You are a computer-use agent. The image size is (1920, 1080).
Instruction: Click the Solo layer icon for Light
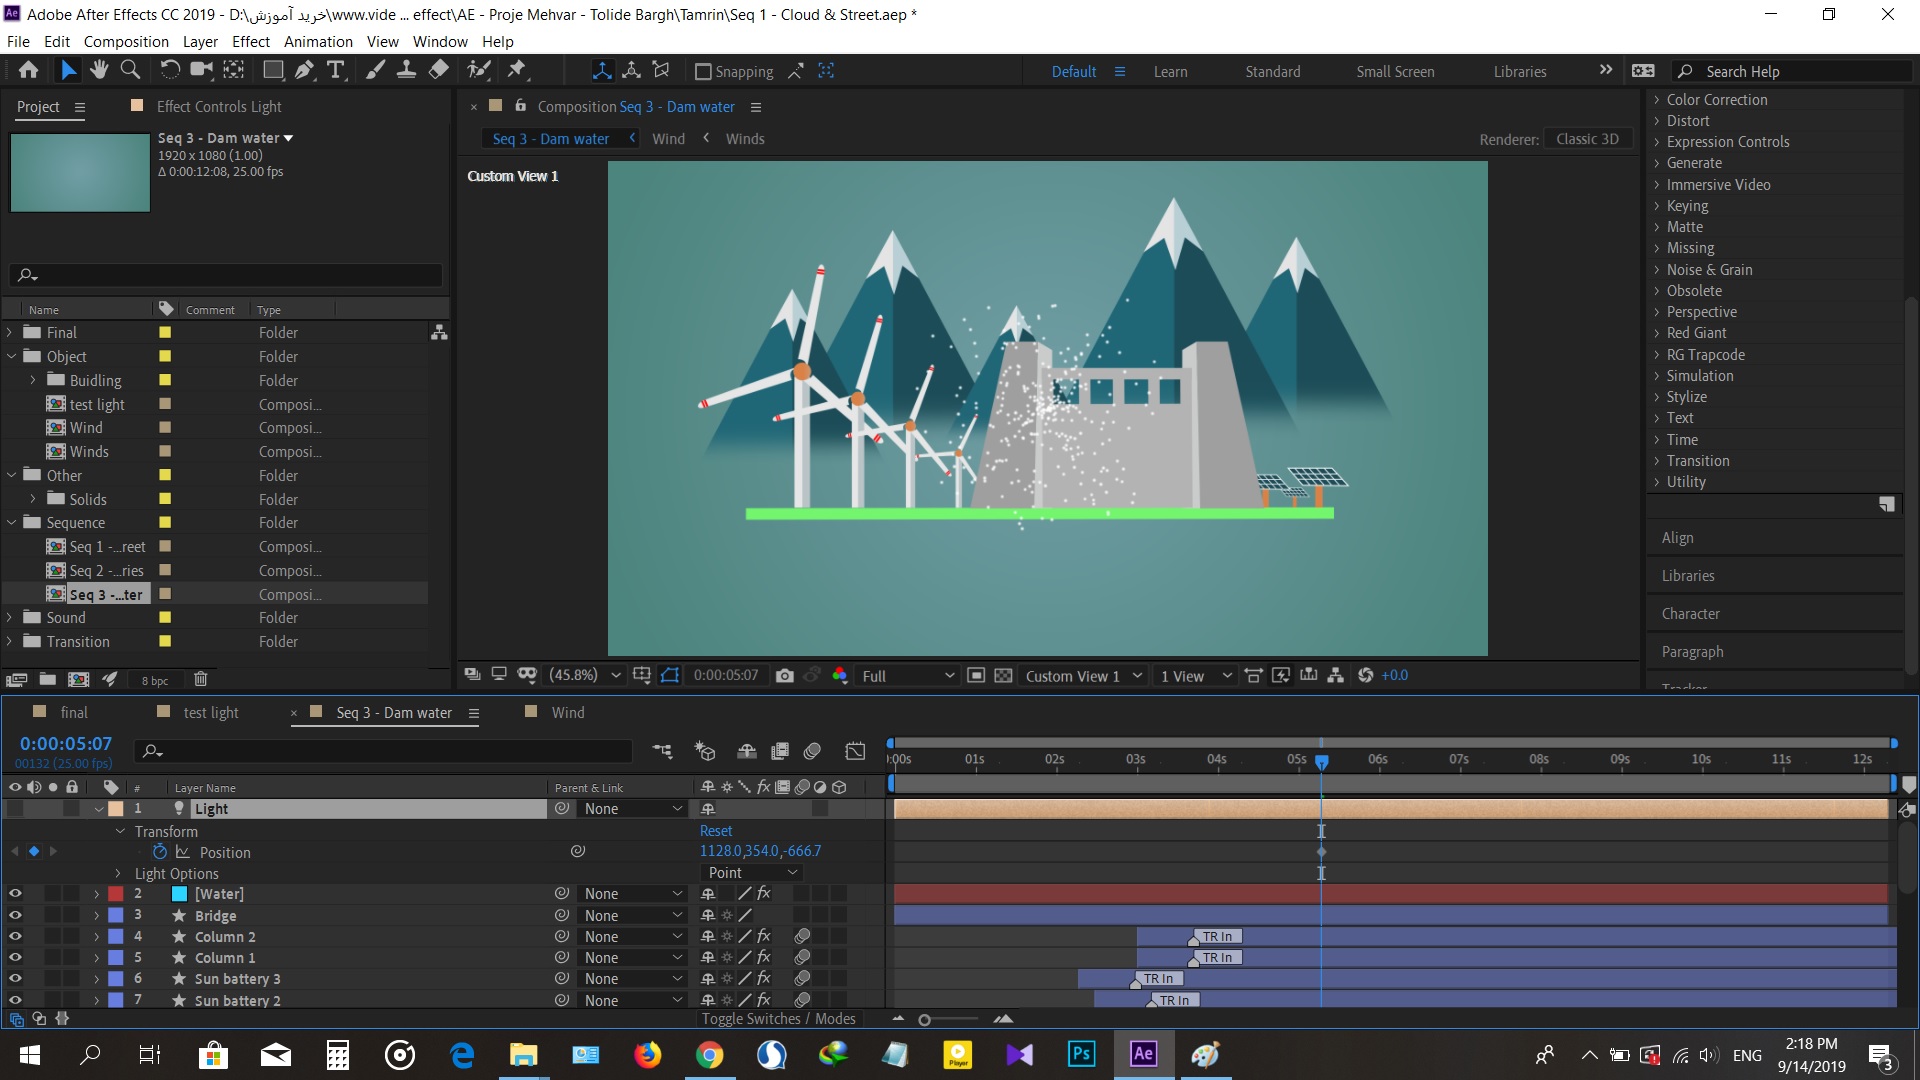click(x=50, y=808)
